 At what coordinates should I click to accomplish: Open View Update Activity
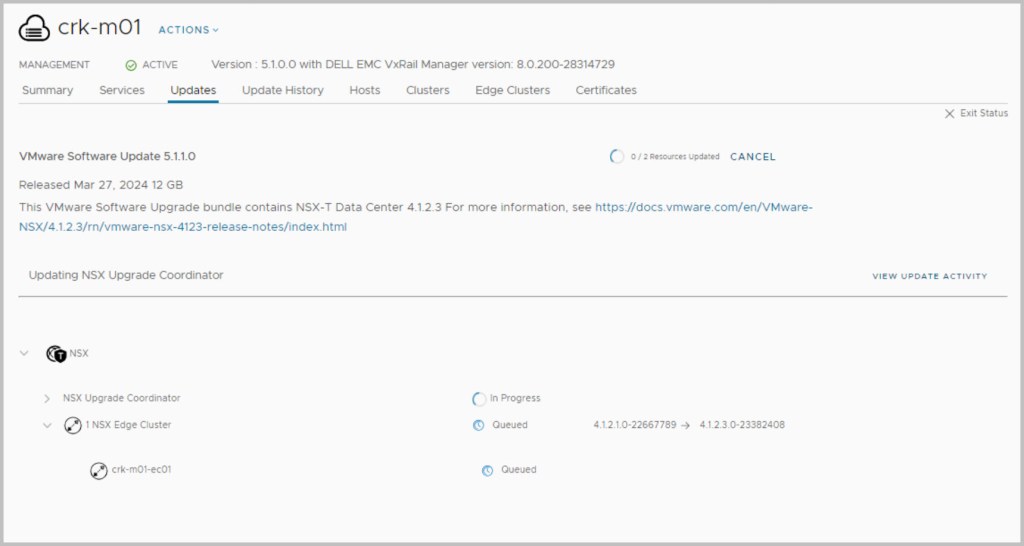[x=929, y=276]
